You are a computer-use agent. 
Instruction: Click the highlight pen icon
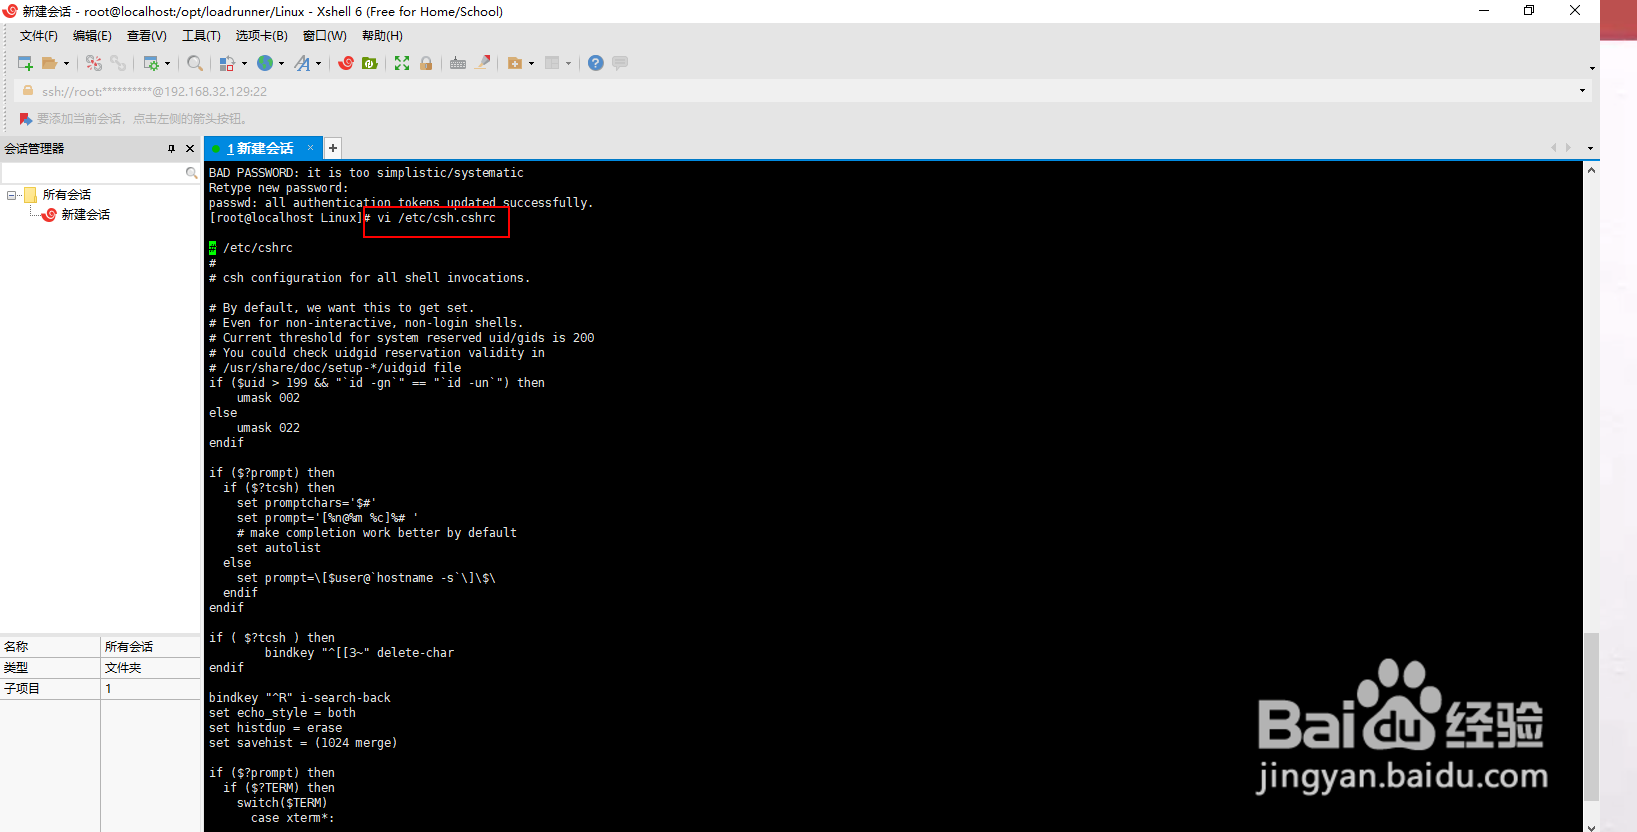click(483, 63)
